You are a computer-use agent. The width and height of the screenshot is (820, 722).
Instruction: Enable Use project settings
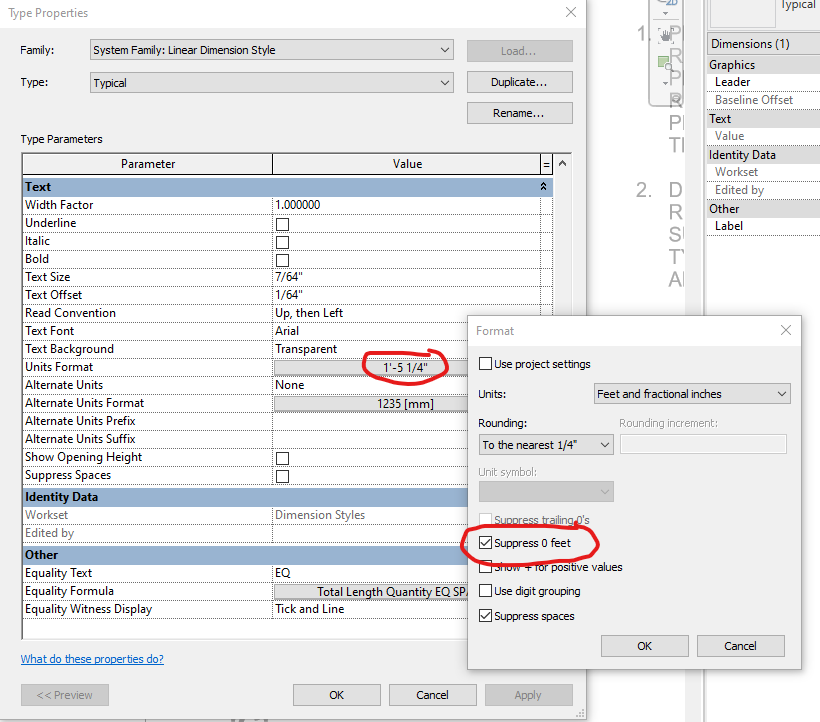pos(485,364)
